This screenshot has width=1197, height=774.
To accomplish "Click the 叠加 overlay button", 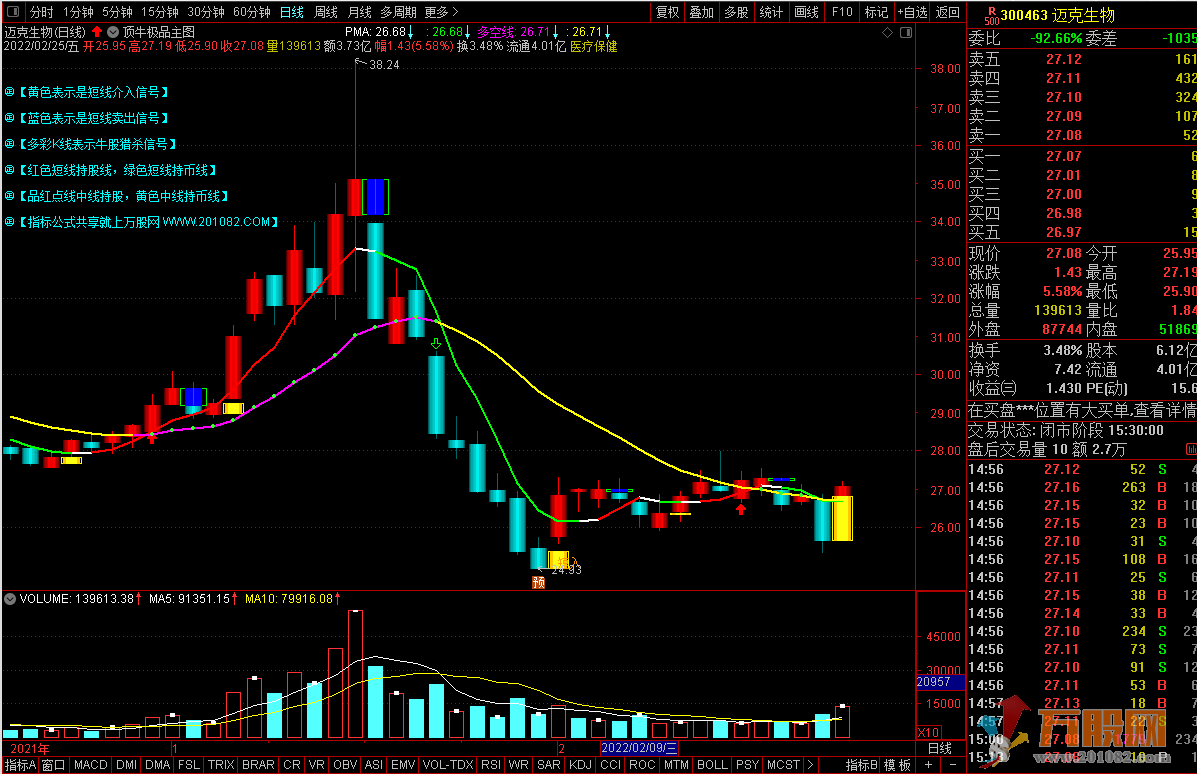I will pyautogui.click(x=702, y=12).
